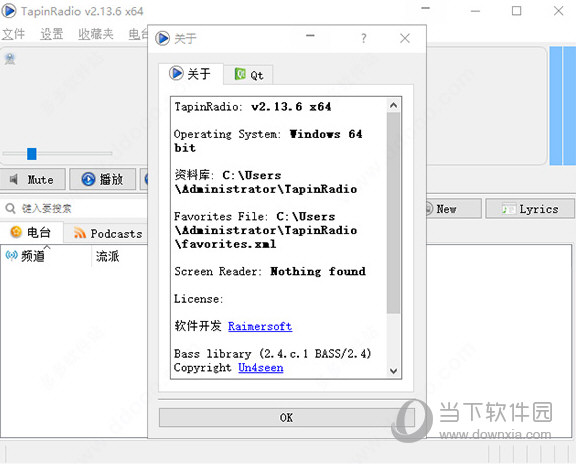Click the TapinRadio title bar logo
This screenshot has width=576, height=464.
tap(9, 11)
